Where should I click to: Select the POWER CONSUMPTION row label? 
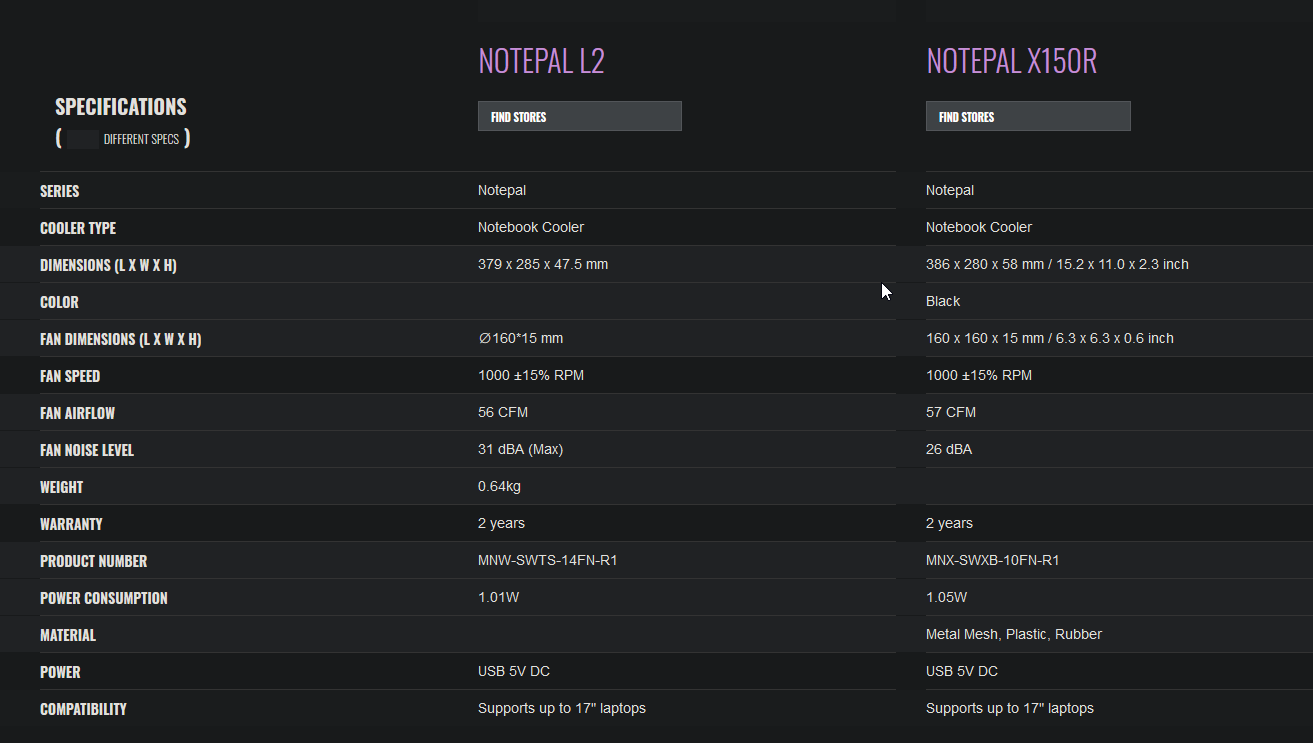click(104, 598)
